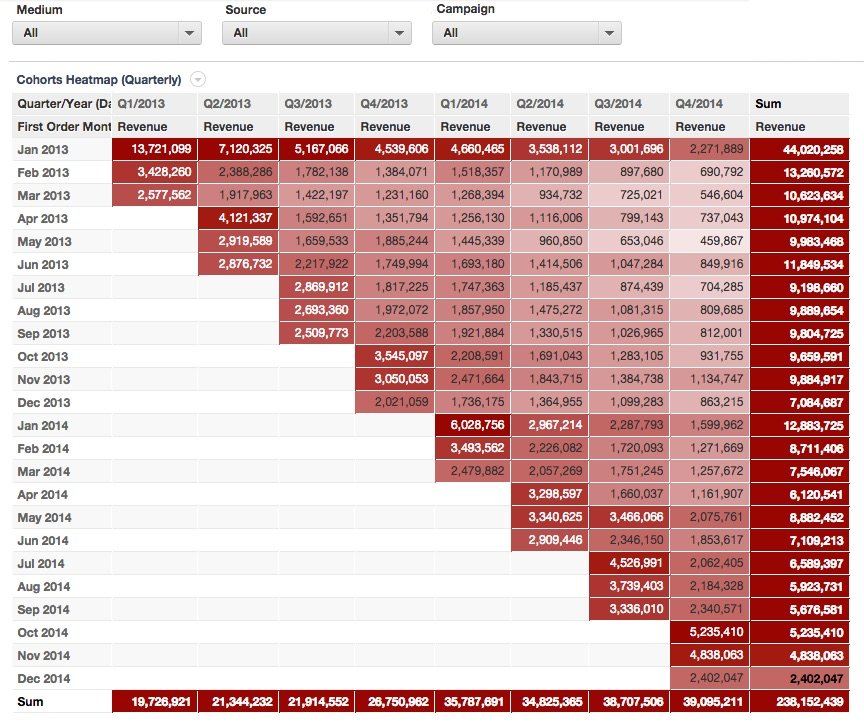Click the Medium filter label

point(39,10)
